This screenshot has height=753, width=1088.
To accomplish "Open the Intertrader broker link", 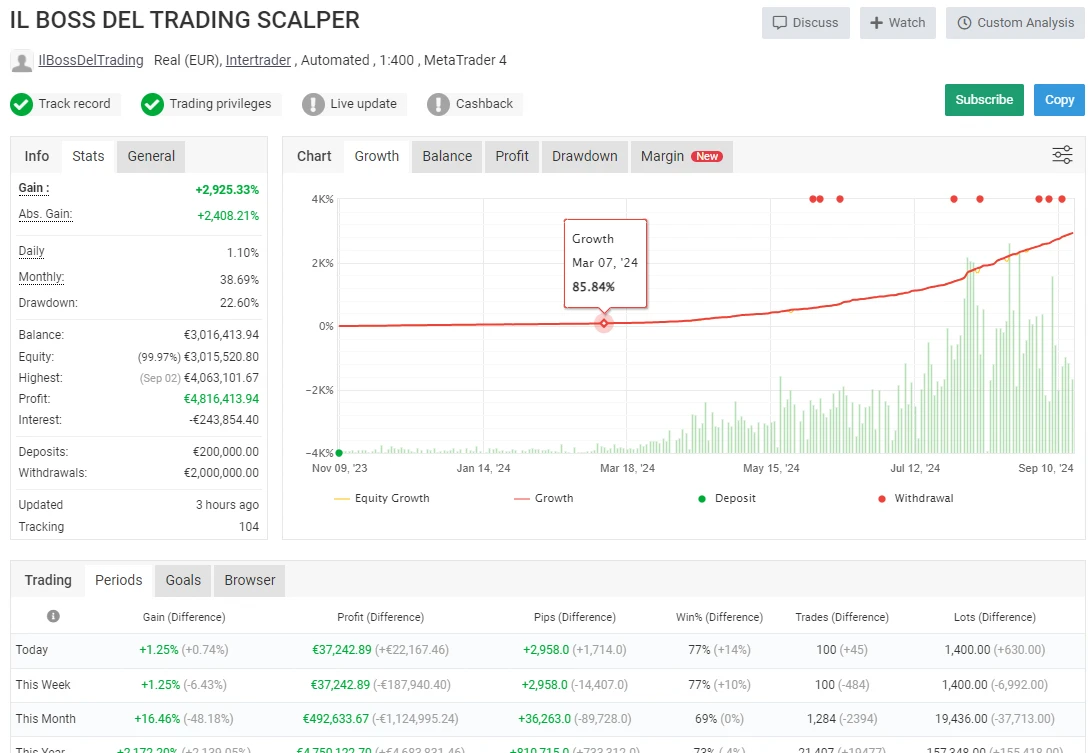I will (x=258, y=60).
